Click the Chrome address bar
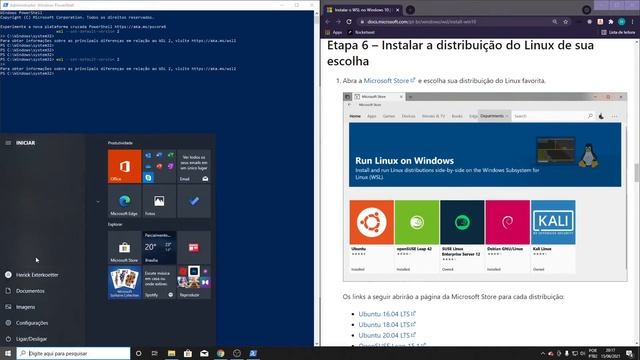The image size is (640, 360). (x=457, y=22)
